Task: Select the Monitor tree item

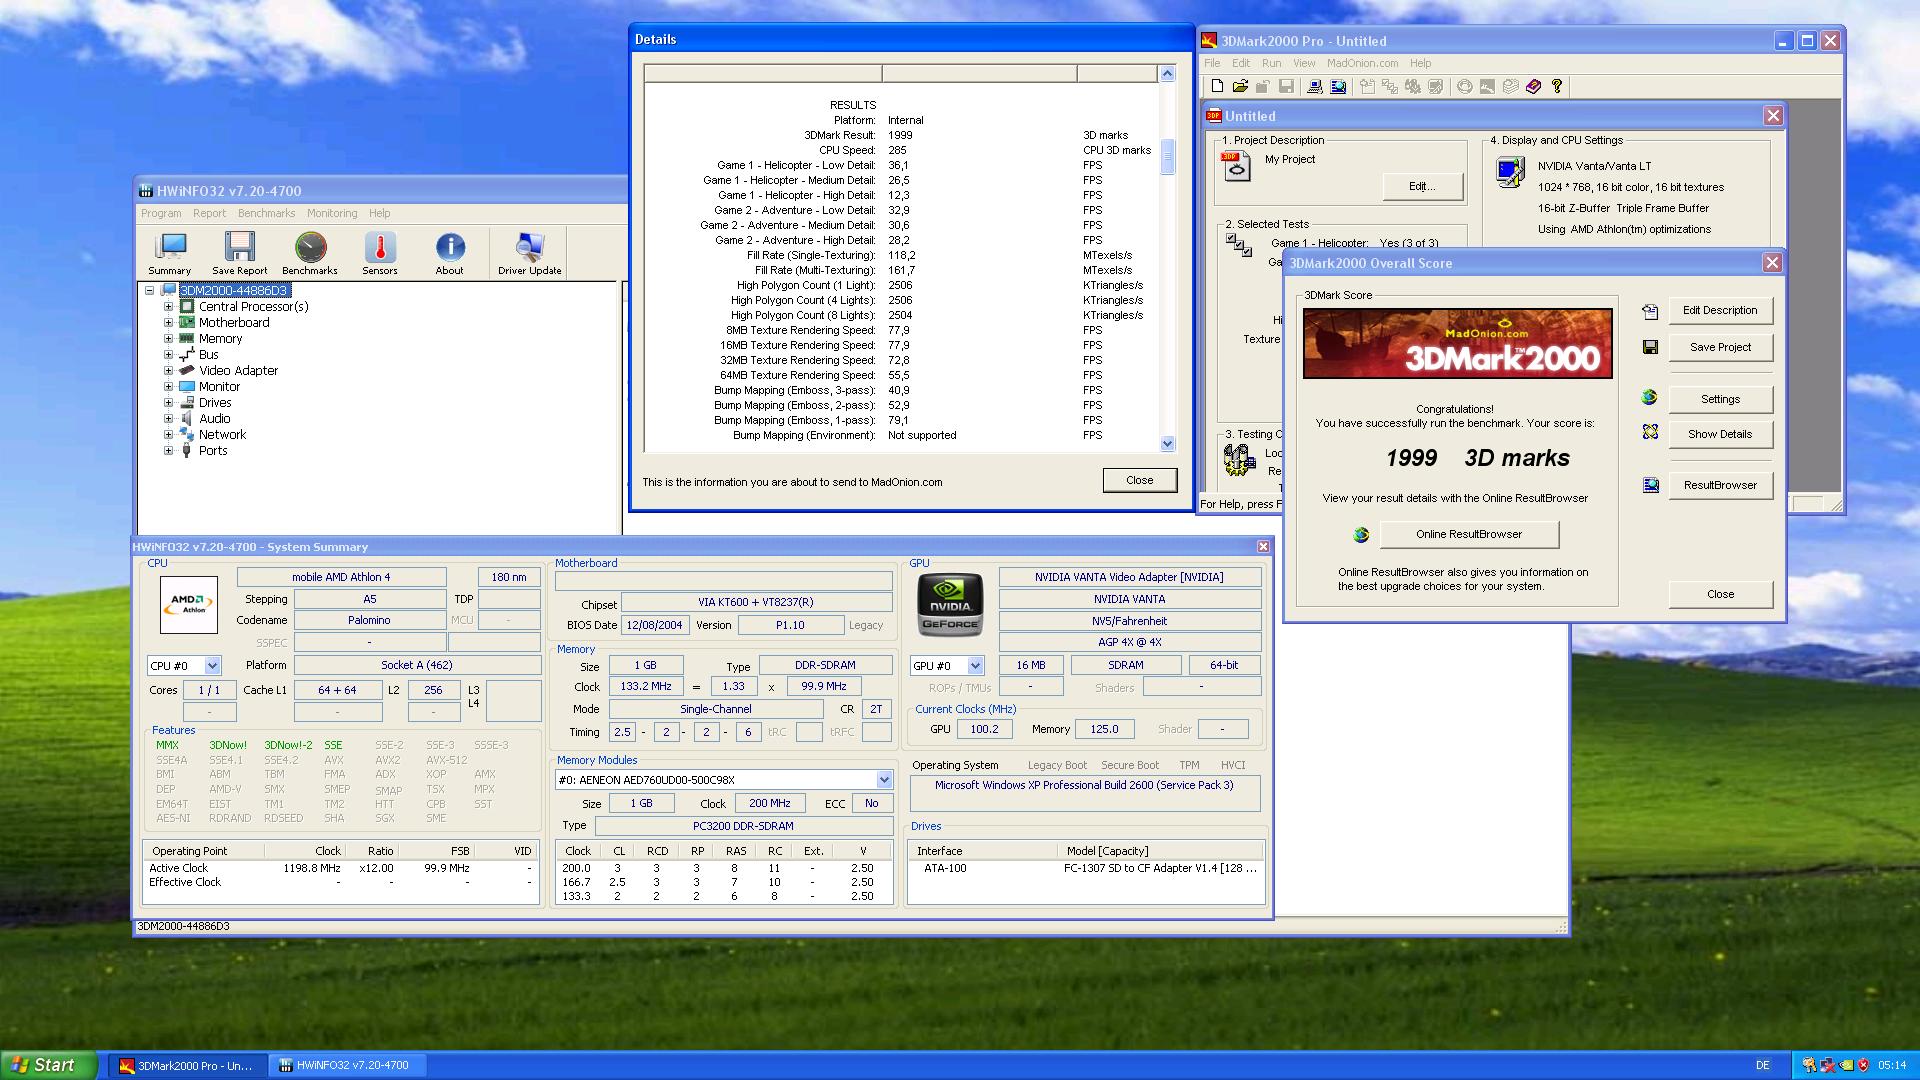Action: pyautogui.click(x=219, y=387)
